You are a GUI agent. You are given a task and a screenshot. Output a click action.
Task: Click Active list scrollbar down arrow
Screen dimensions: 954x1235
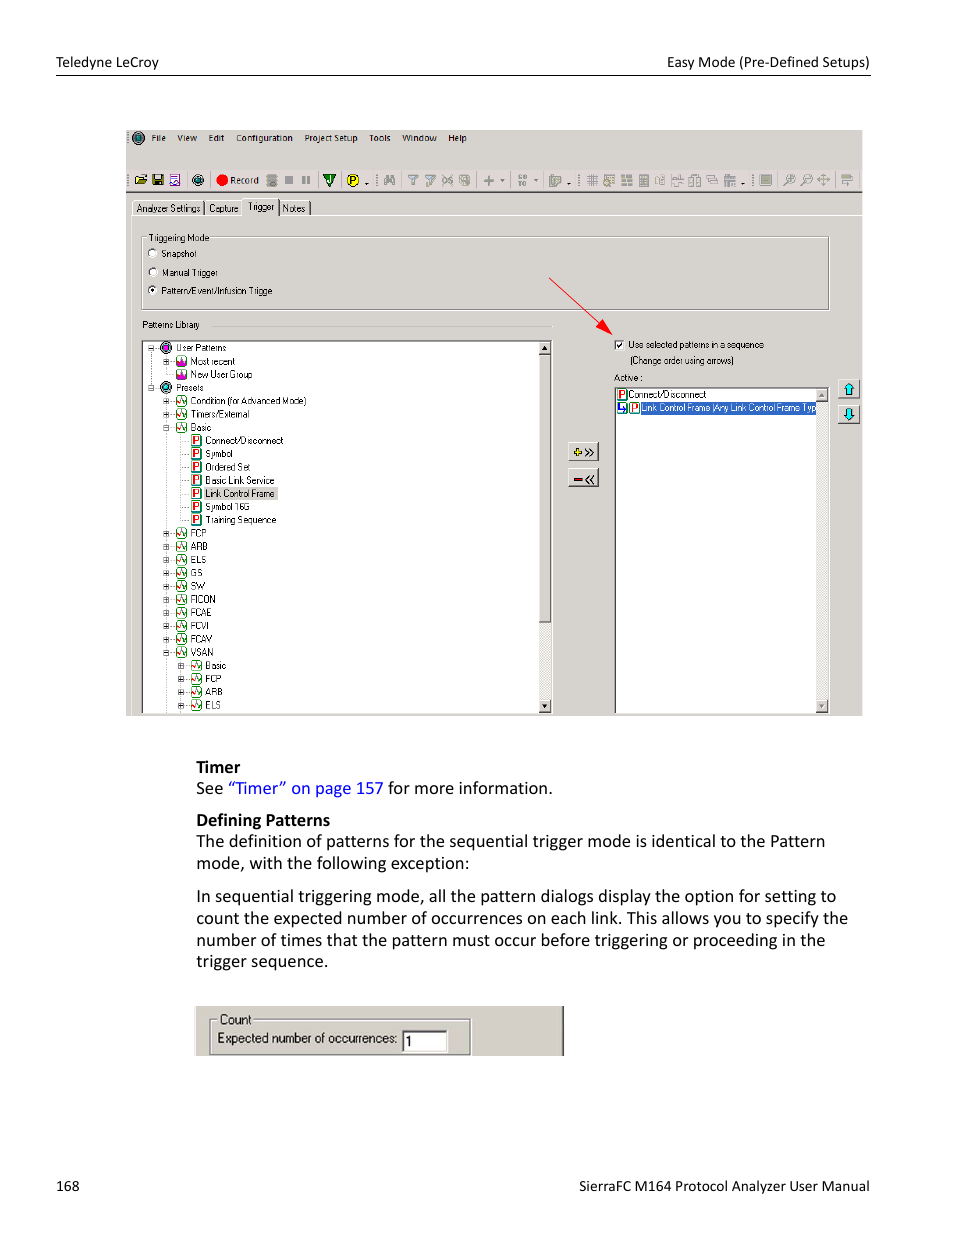822,706
